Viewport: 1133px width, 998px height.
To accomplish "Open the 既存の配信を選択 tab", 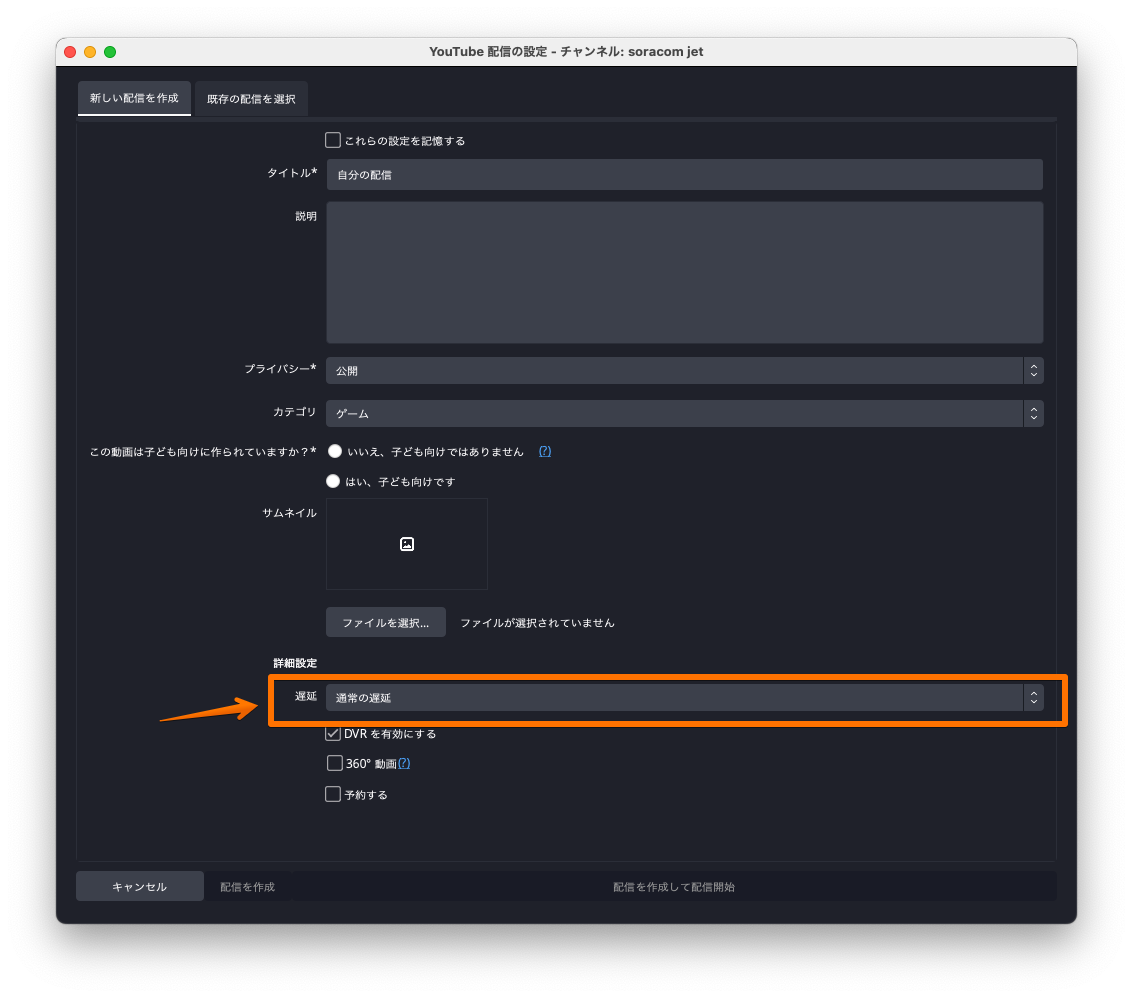I will [x=251, y=99].
